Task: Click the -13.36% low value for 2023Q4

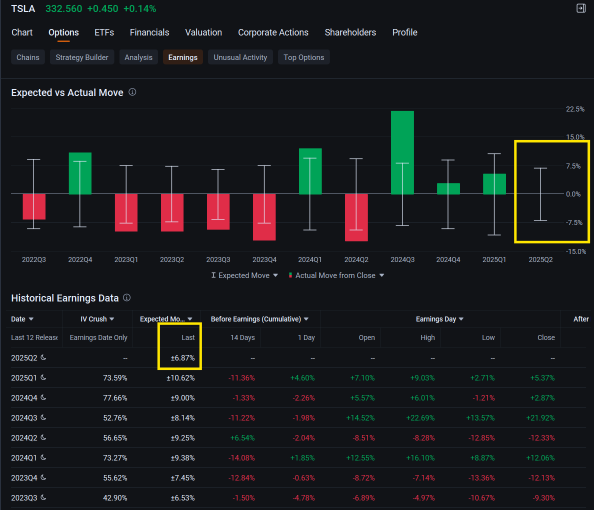Action: tap(481, 478)
